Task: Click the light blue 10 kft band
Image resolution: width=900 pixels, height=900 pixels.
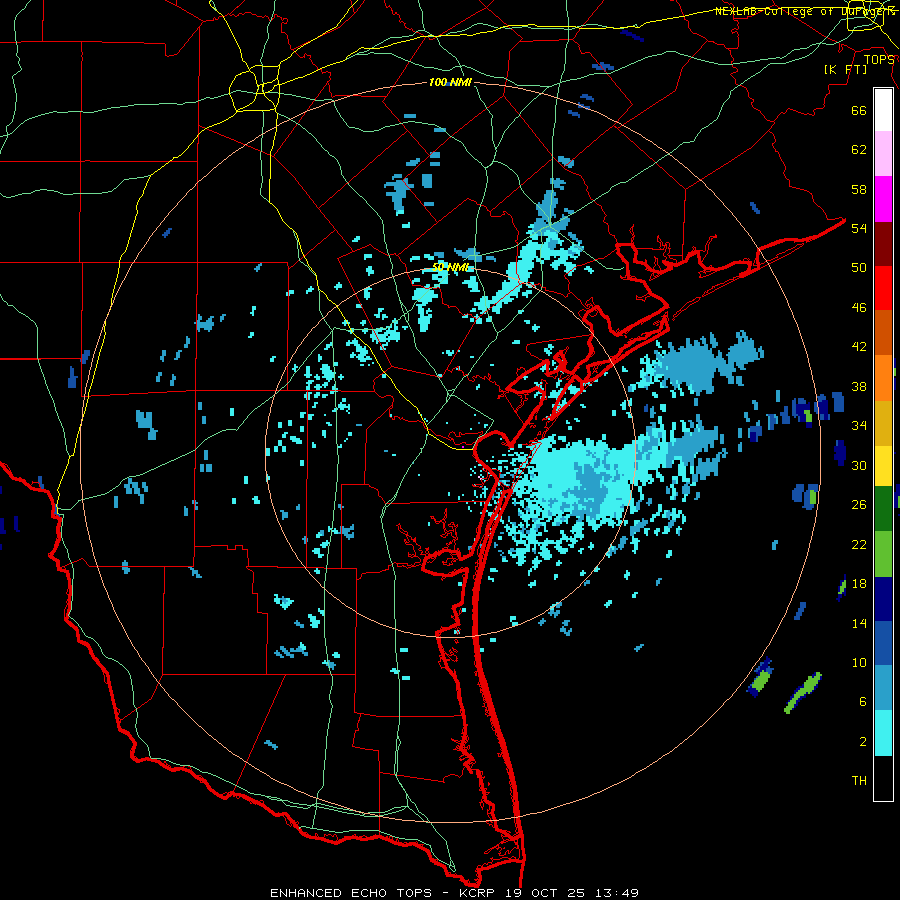Action: (883, 688)
